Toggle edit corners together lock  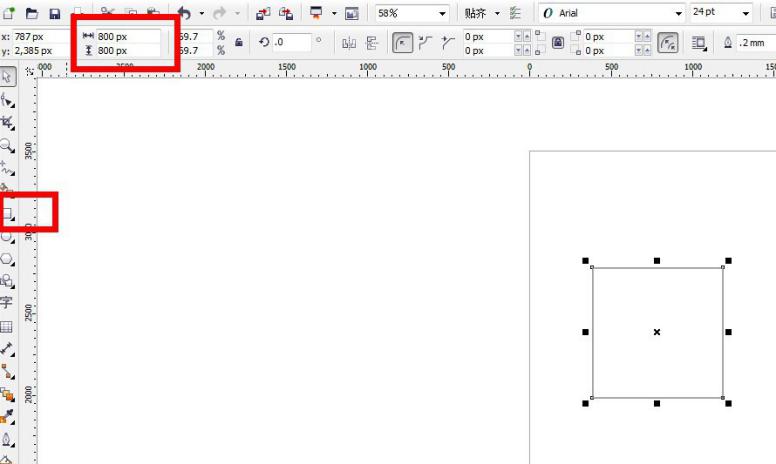[557, 43]
